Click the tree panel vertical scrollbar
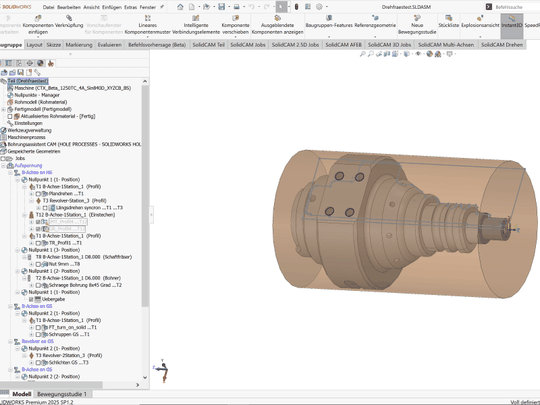 [145, 196]
